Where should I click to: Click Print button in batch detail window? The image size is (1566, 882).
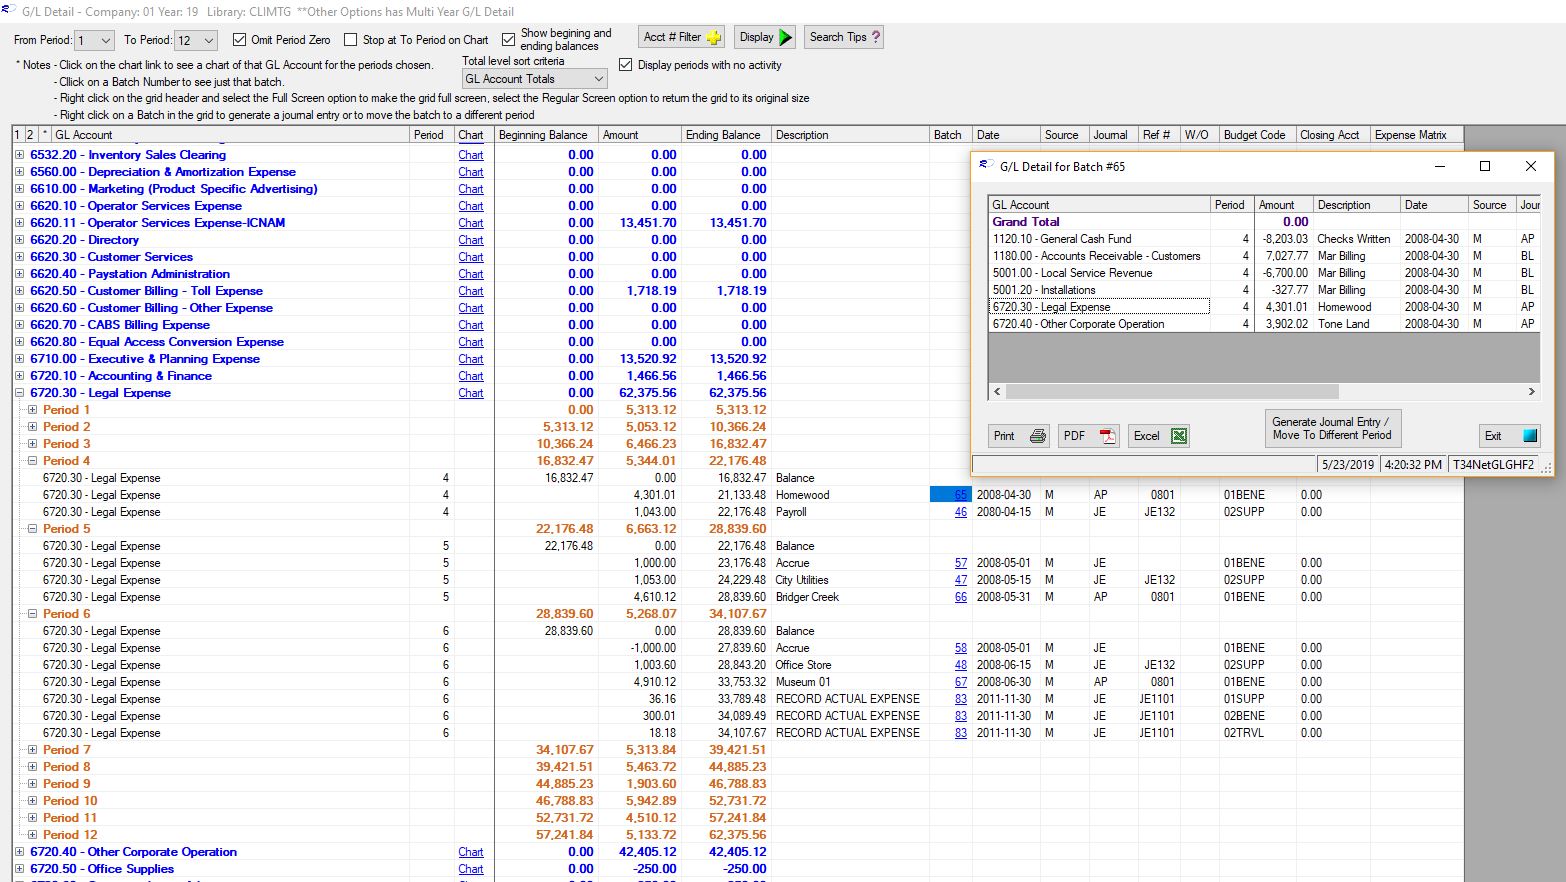(x=1019, y=436)
